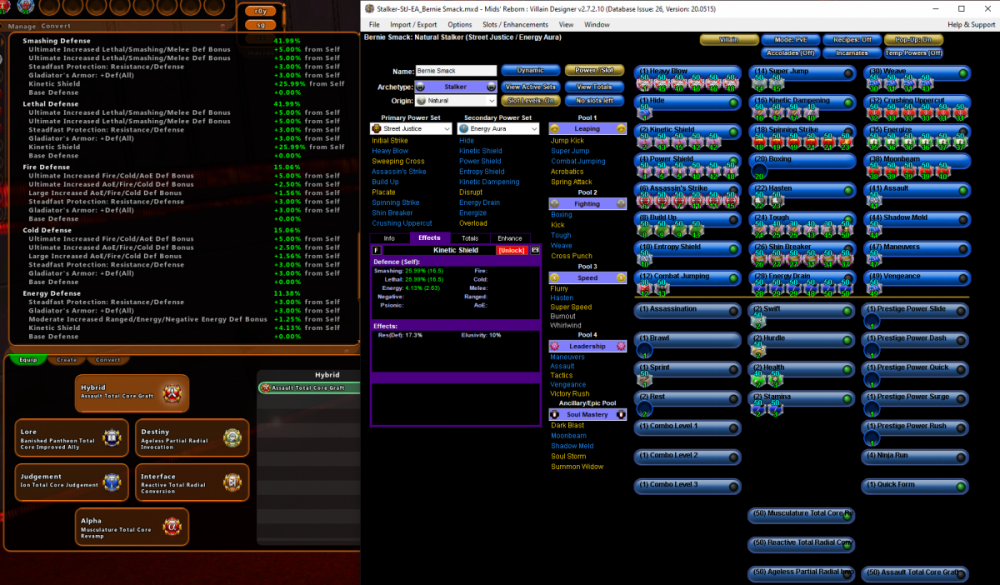Expand the Primary Power Set Street Justice dropdown

coord(410,129)
